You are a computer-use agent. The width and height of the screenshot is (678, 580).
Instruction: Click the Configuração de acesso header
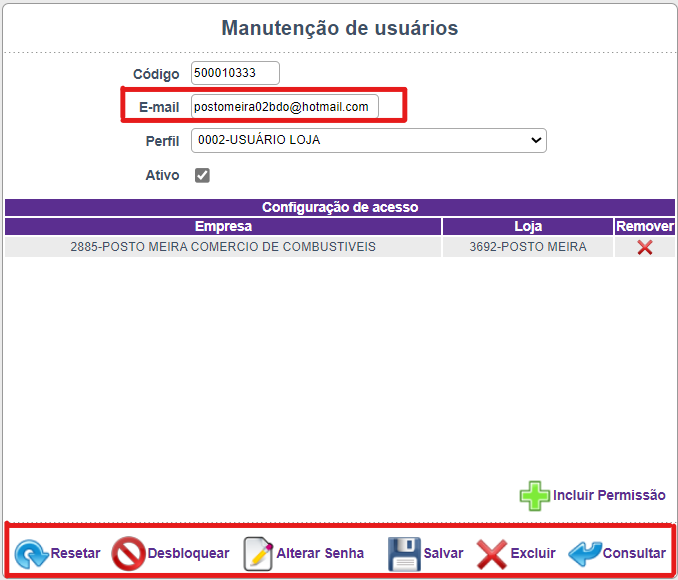[340, 207]
